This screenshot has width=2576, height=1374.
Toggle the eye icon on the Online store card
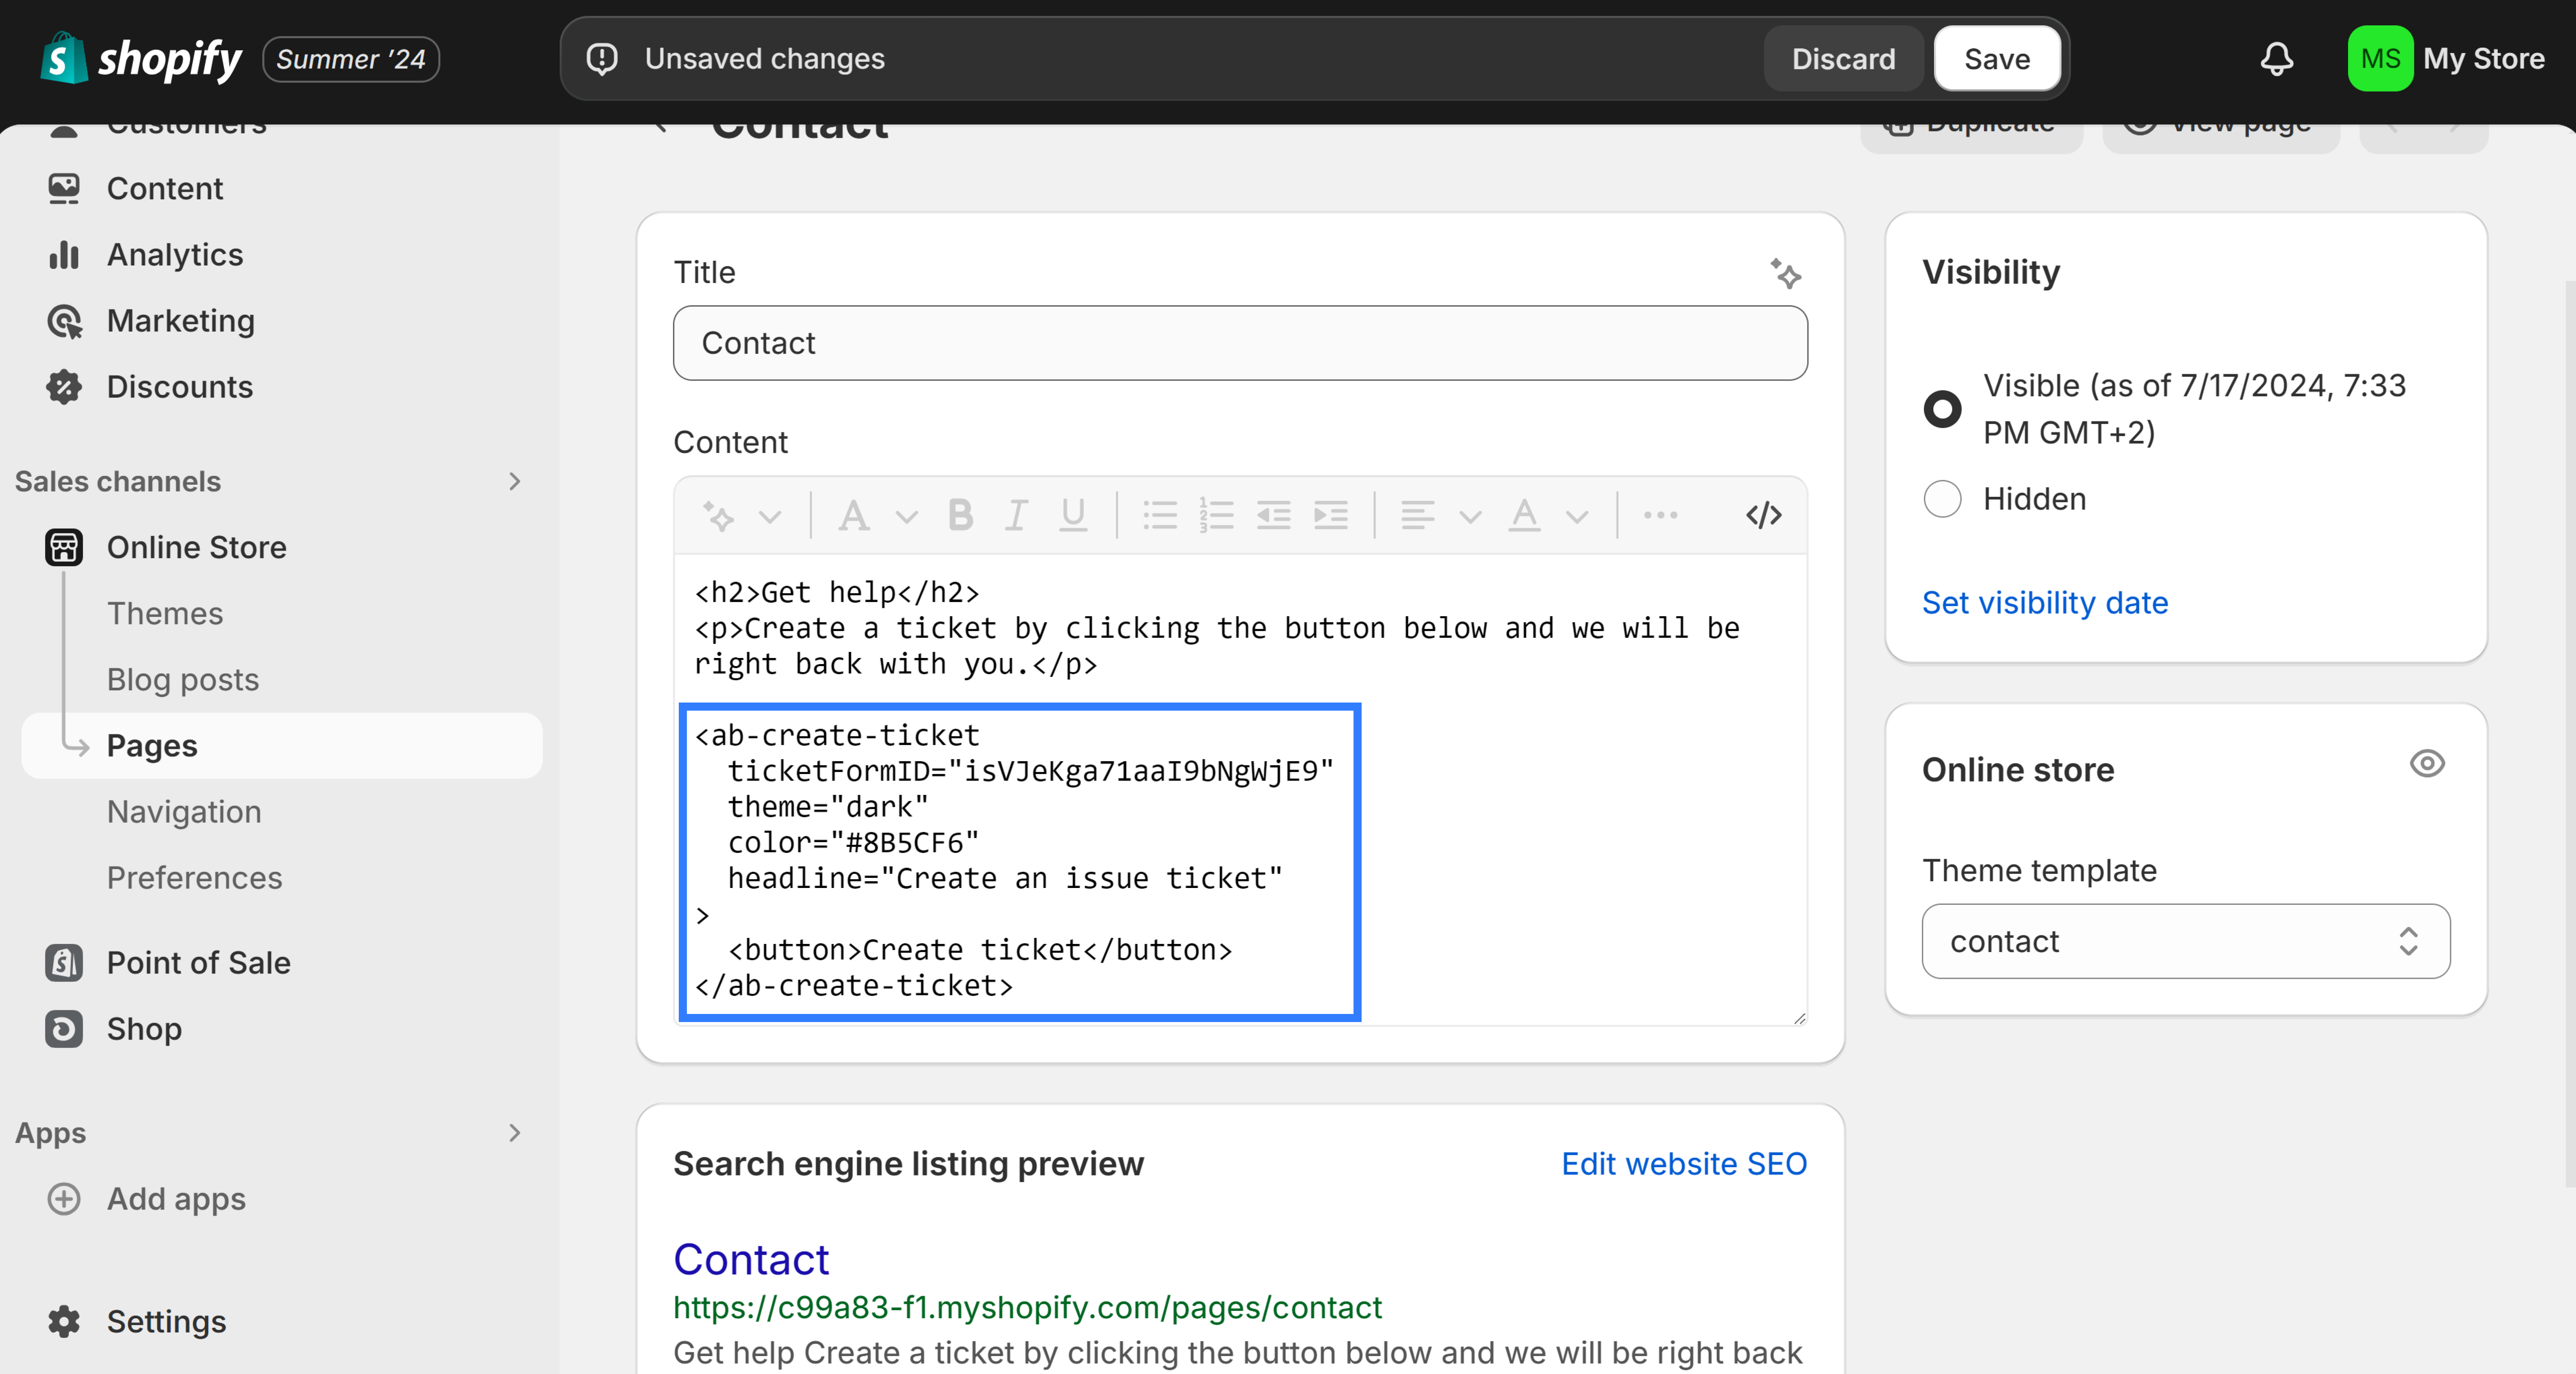click(2427, 764)
